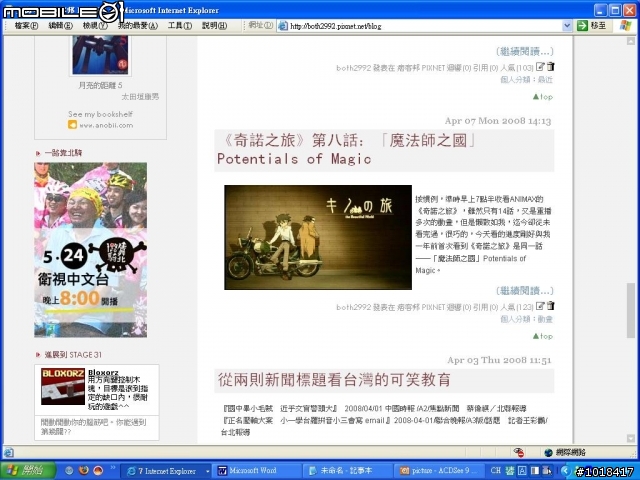The image size is (640, 480).
Task: Open the Internet Explorer group dropdown arrow
Action: (x=207, y=471)
